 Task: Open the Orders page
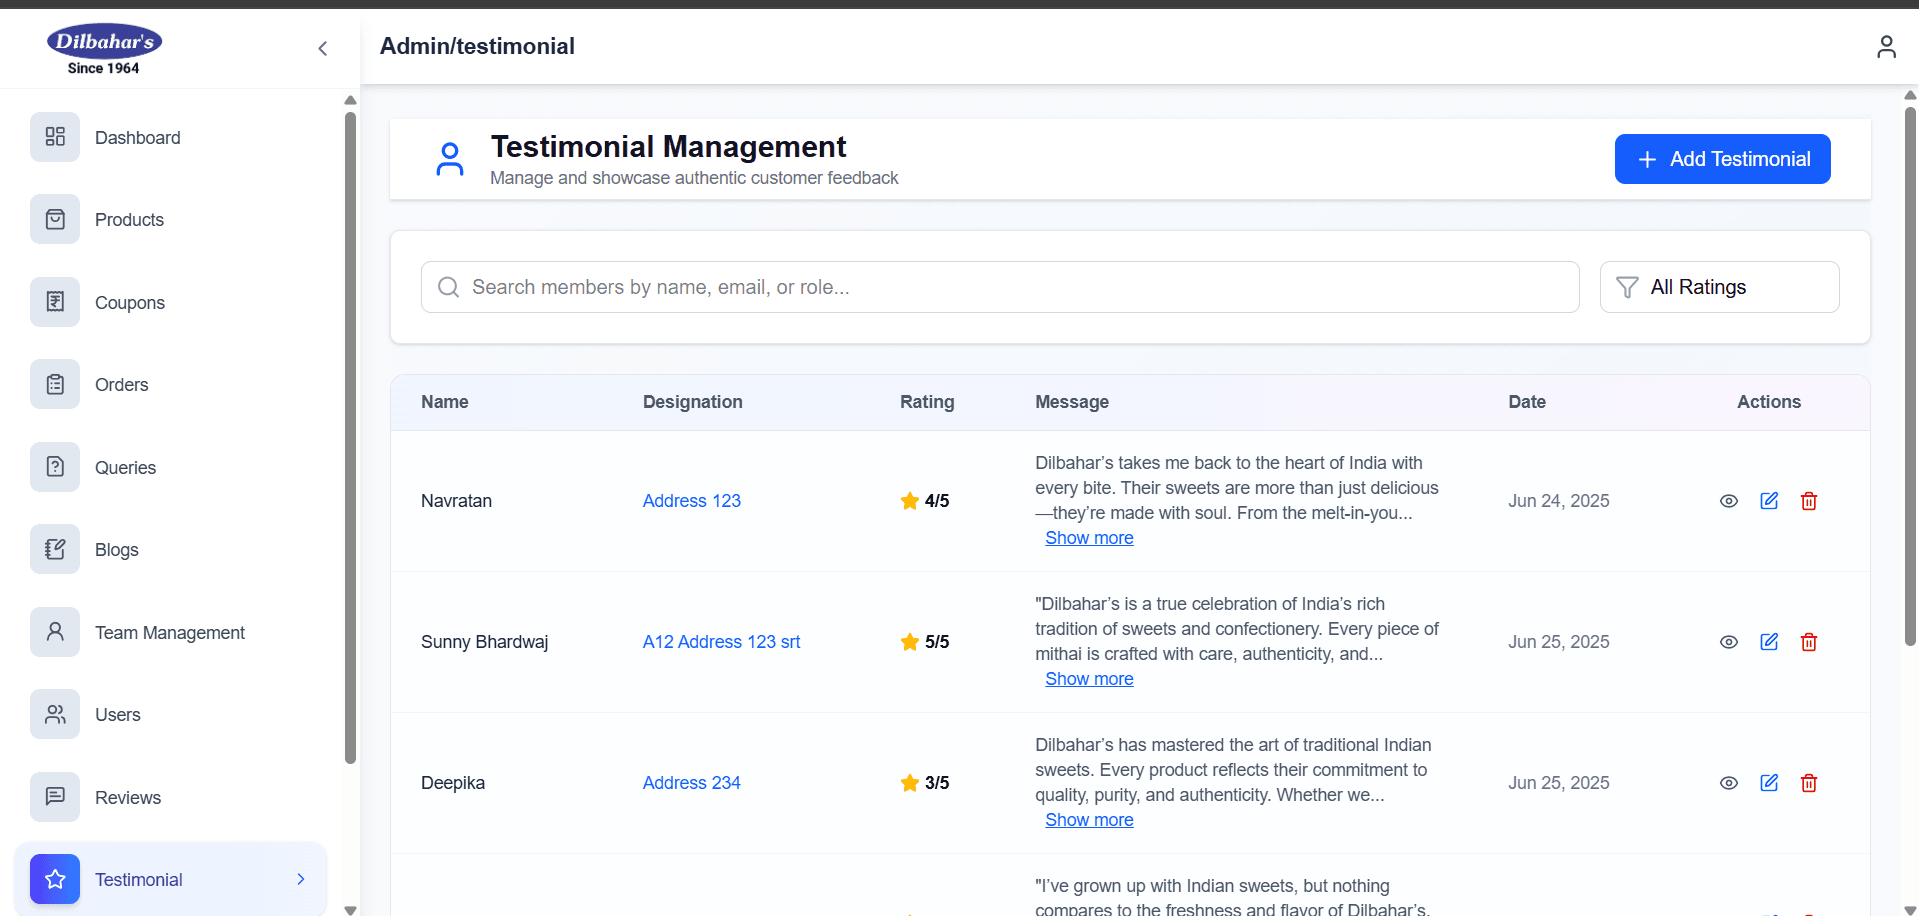(x=171, y=384)
